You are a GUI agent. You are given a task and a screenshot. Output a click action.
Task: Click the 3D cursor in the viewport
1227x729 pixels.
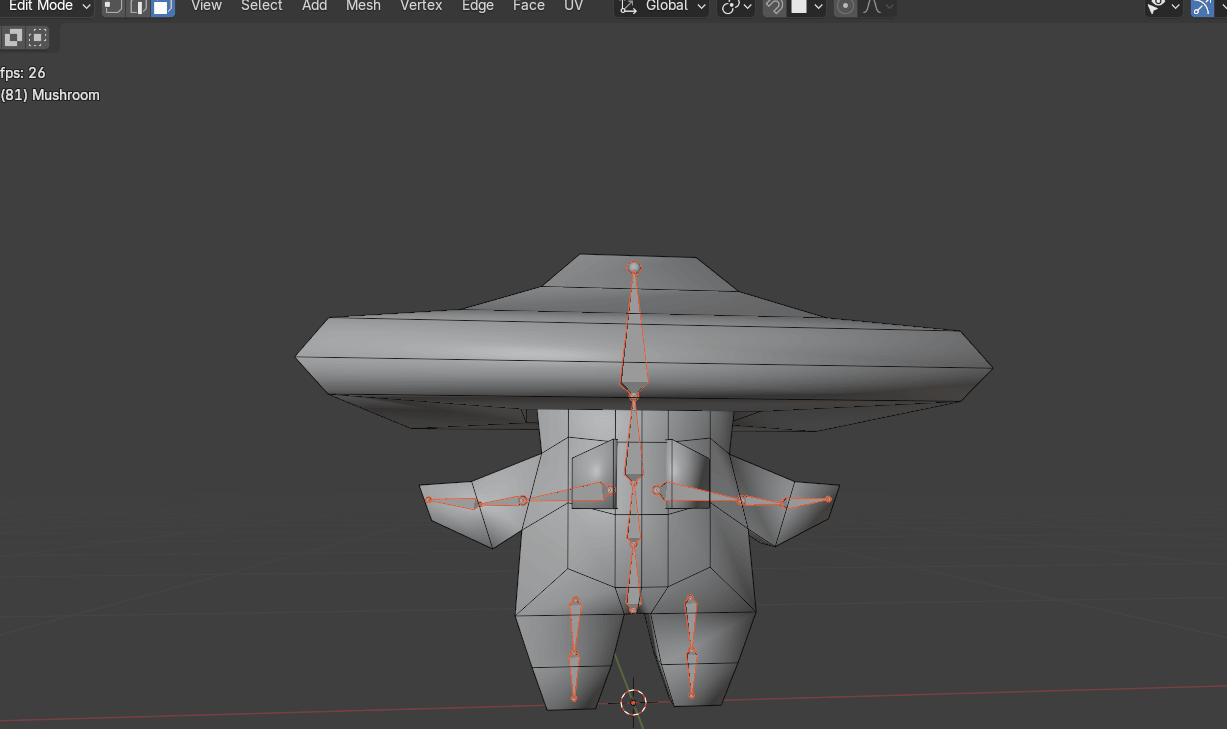[x=633, y=702]
